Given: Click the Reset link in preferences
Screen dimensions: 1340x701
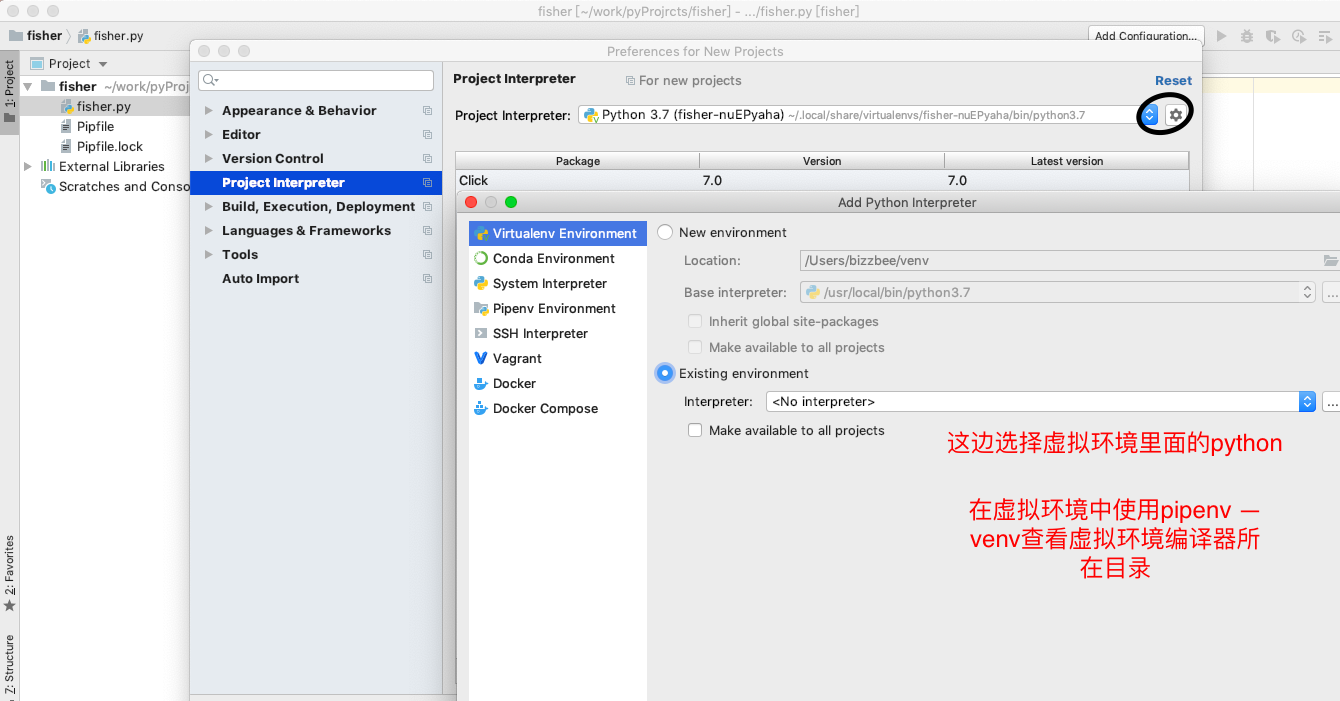Looking at the screenshot, I should 1173,81.
